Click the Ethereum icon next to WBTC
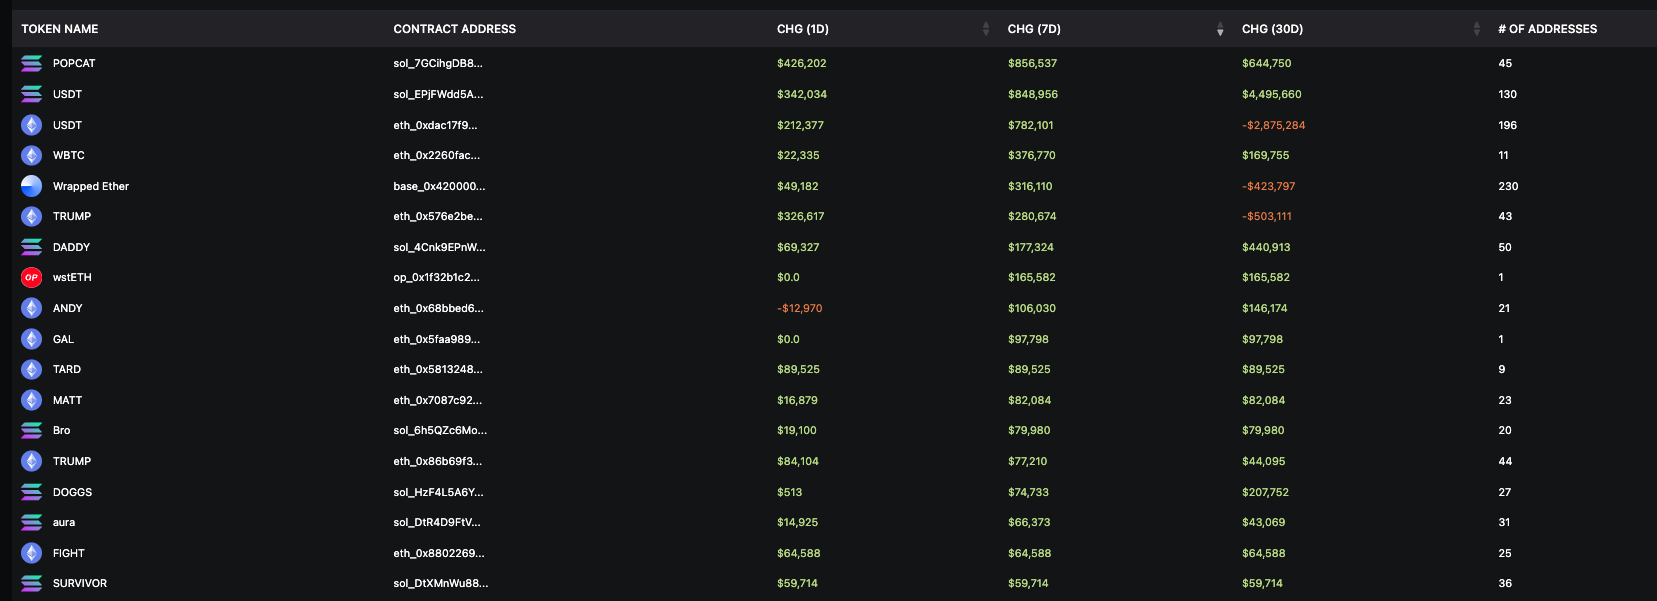This screenshot has width=1657, height=601. coord(32,155)
